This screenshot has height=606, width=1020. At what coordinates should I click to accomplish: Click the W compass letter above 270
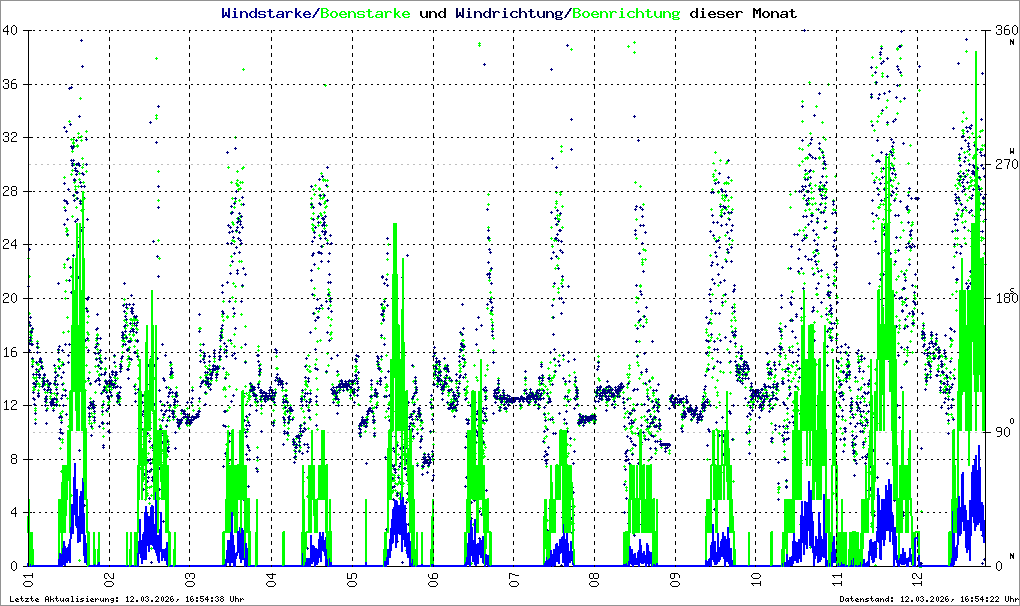click(x=1012, y=150)
